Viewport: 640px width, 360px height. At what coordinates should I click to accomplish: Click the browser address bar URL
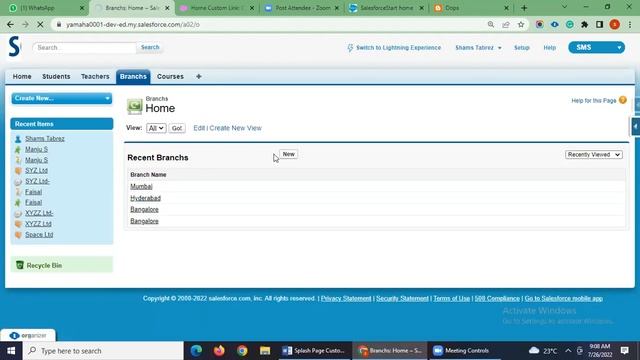[x=133, y=24]
